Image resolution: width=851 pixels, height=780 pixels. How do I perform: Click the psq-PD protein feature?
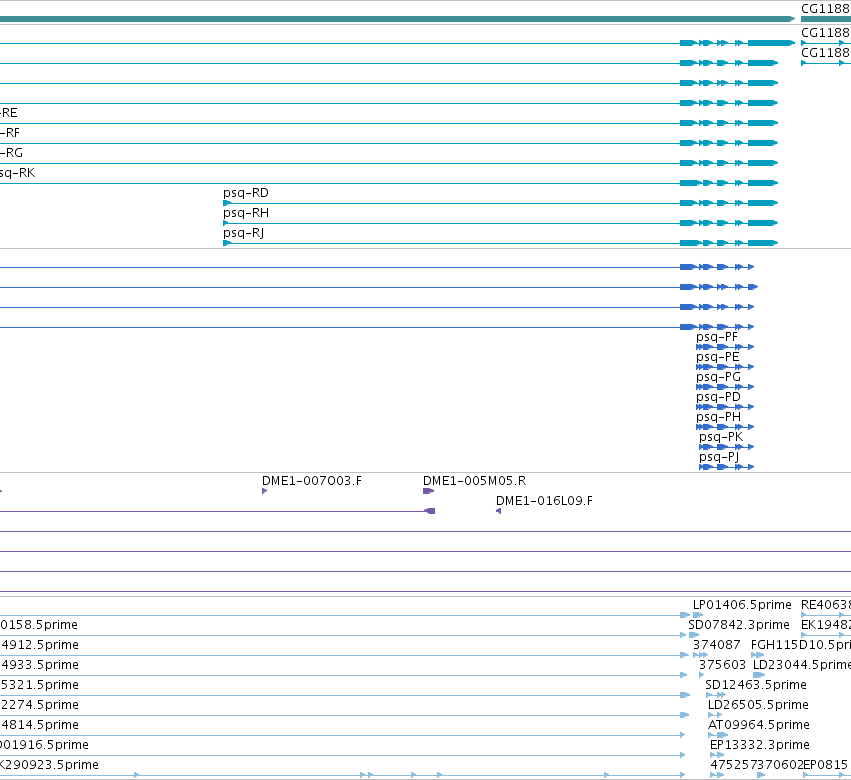tap(725, 407)
